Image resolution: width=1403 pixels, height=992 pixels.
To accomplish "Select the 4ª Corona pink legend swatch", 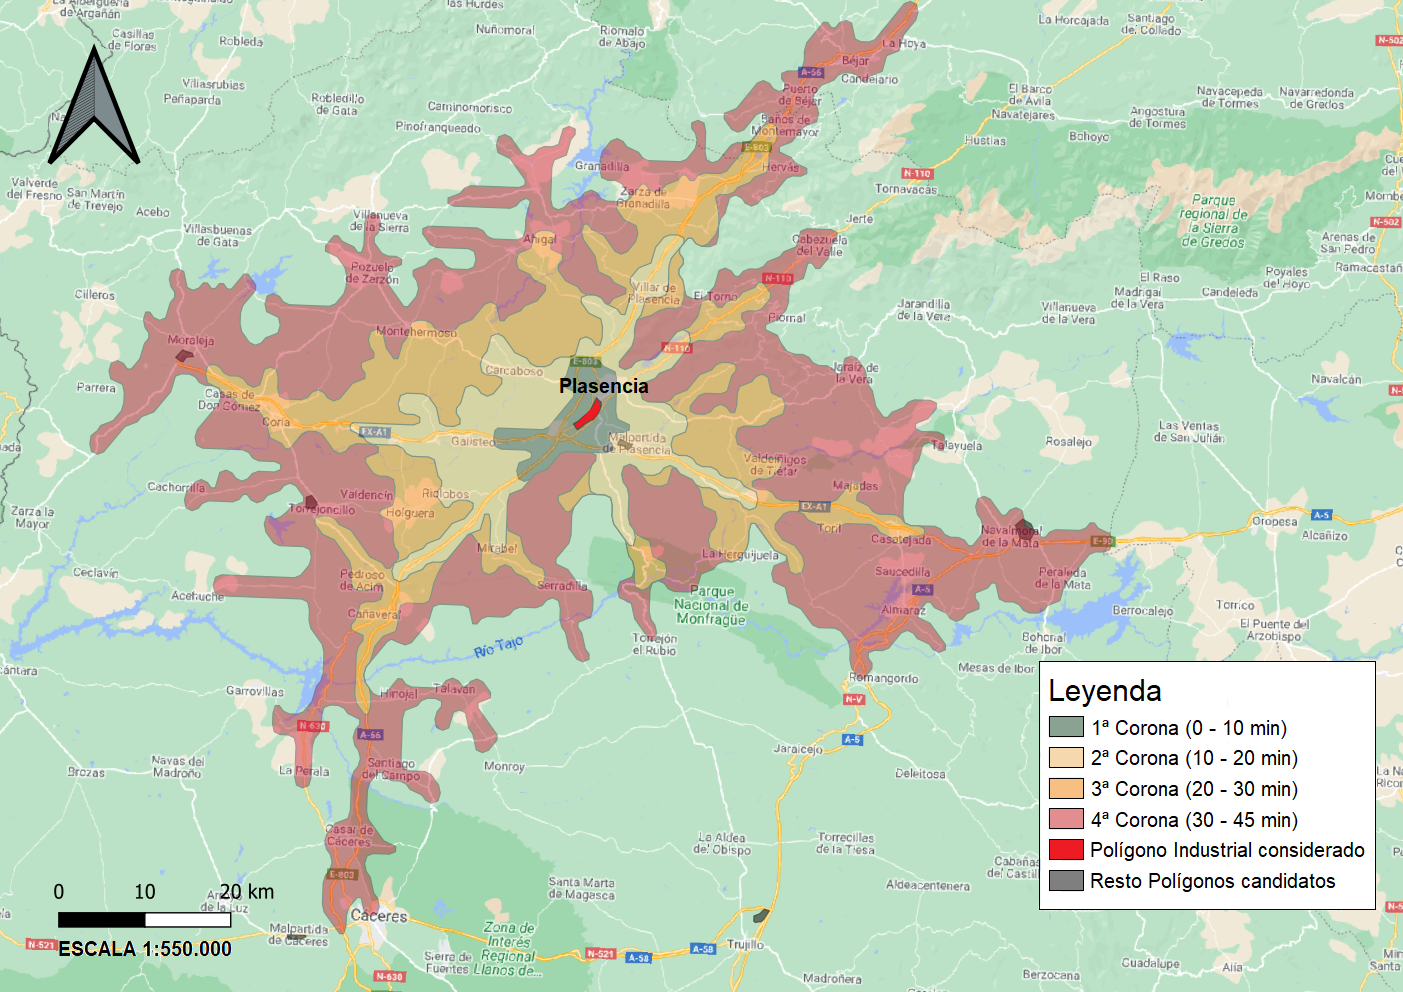I will click(1066, 819).
